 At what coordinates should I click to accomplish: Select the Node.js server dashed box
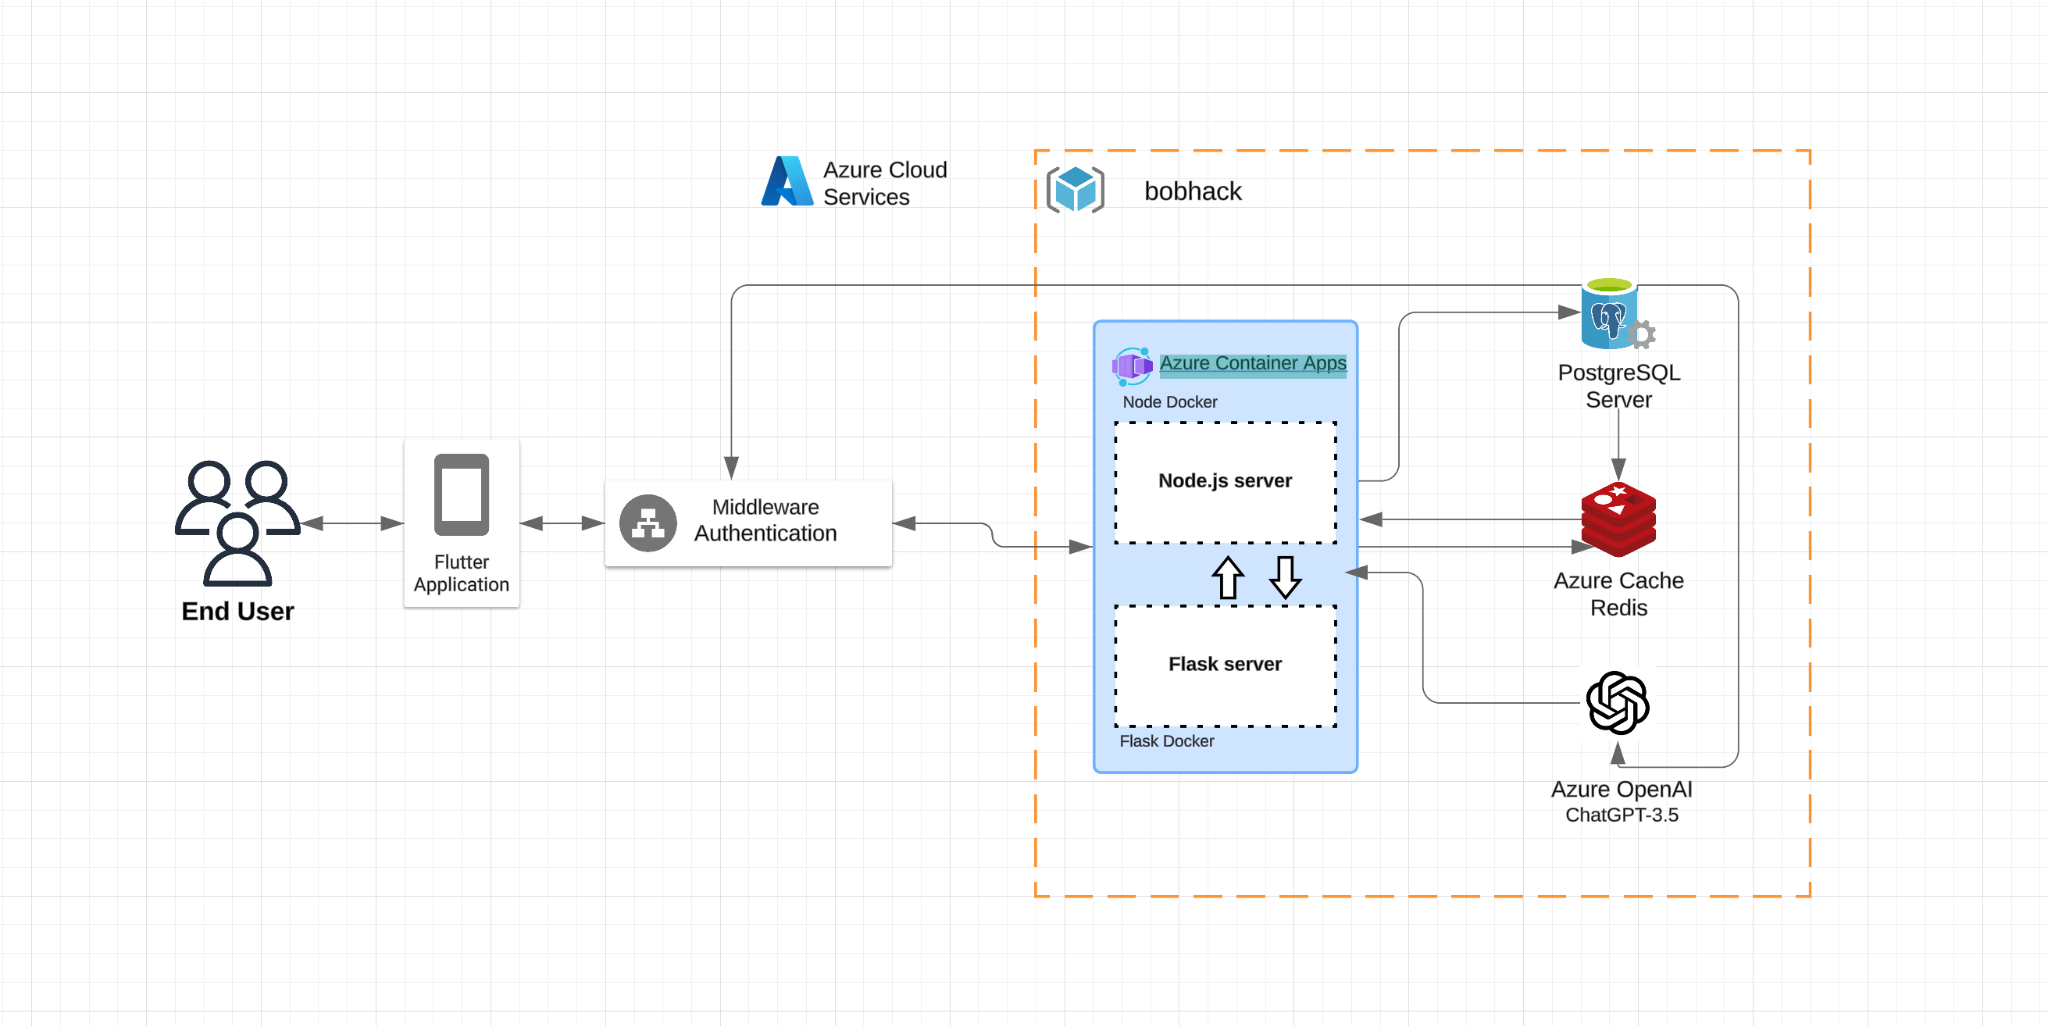1226,483
